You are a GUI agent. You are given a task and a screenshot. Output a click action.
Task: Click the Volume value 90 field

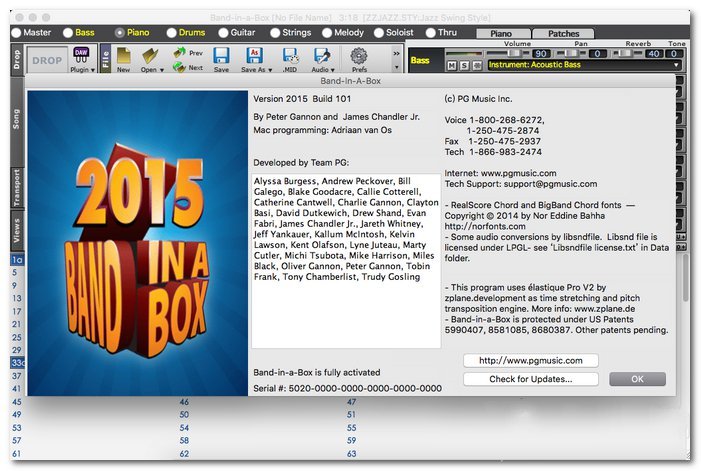click(x=541, y=54)
